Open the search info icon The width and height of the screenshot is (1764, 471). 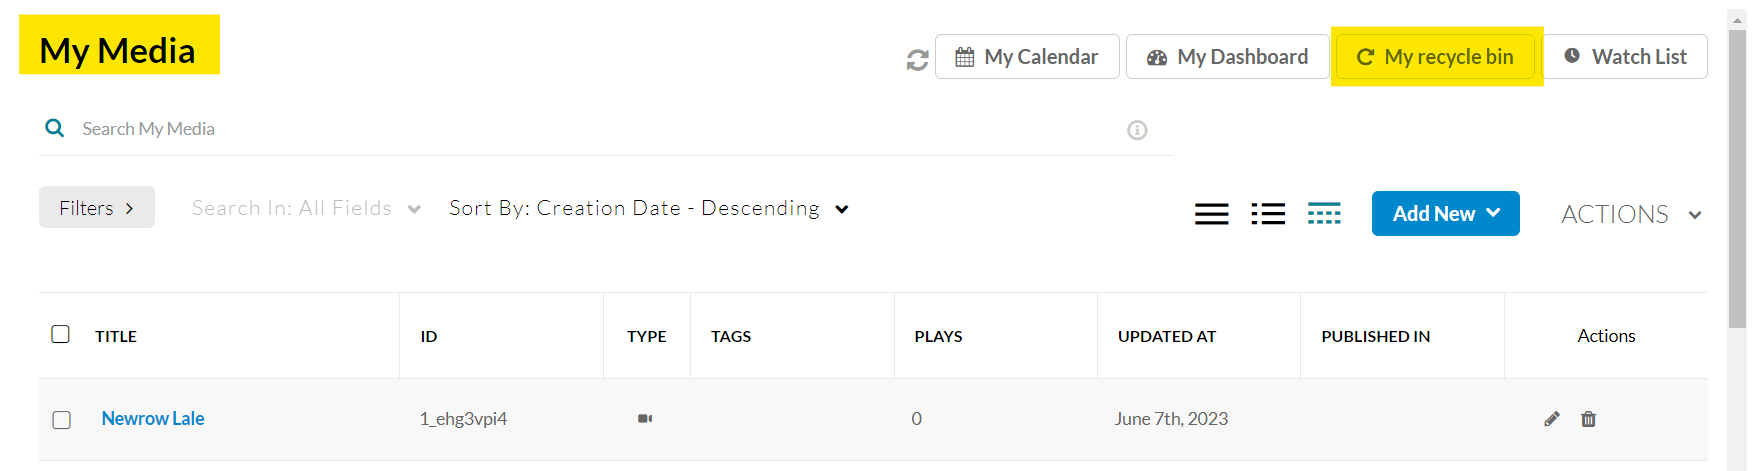tap(1137, 130)
